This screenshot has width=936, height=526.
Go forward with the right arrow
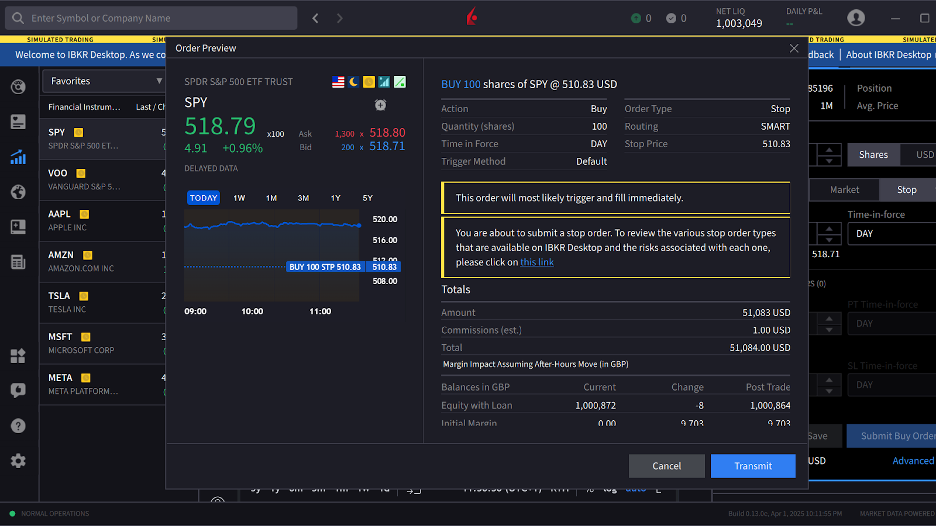click(x=340, y=19)
